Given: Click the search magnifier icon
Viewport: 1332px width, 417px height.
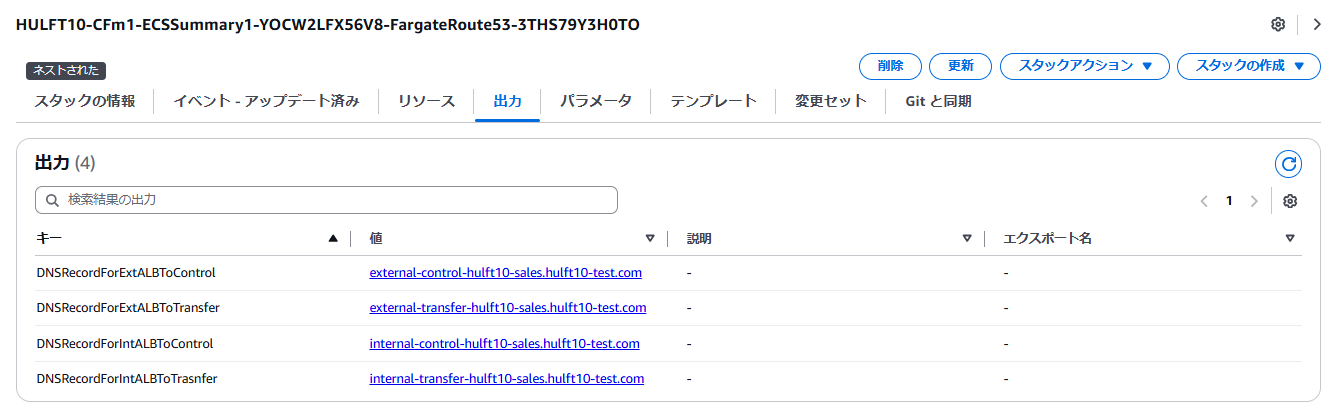Looking at the screenshot, I should tap(53, 200).
